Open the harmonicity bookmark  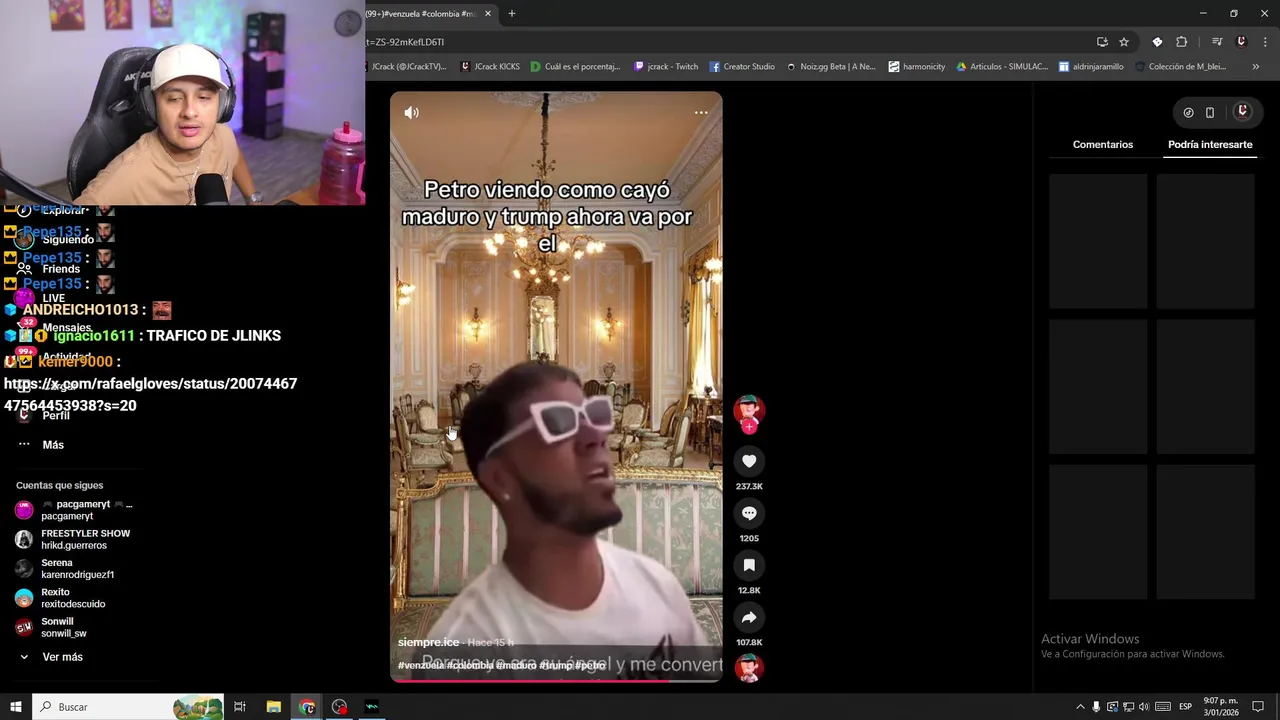[x=917, y=67]
